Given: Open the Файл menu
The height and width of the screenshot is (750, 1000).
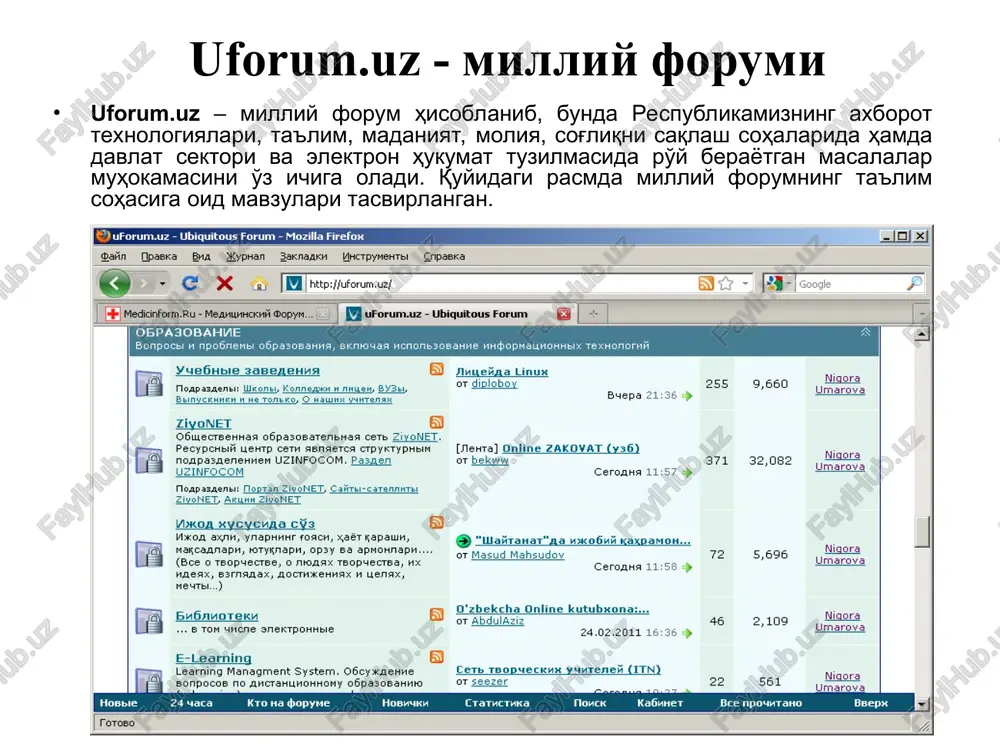Looking at the screenshot, I should click(x=113, y=256).
